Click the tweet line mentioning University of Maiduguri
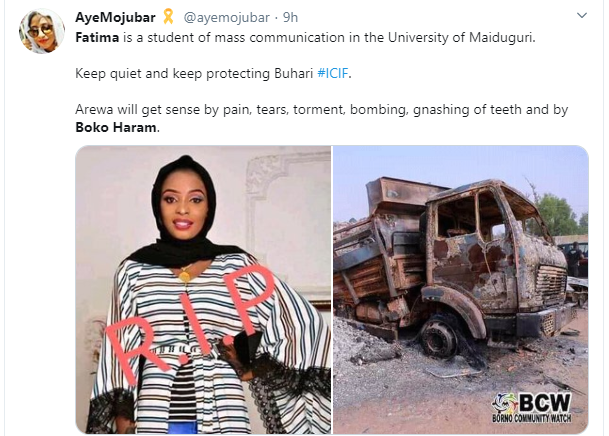Screen dimensions: 609x436 tap(305, 37)
